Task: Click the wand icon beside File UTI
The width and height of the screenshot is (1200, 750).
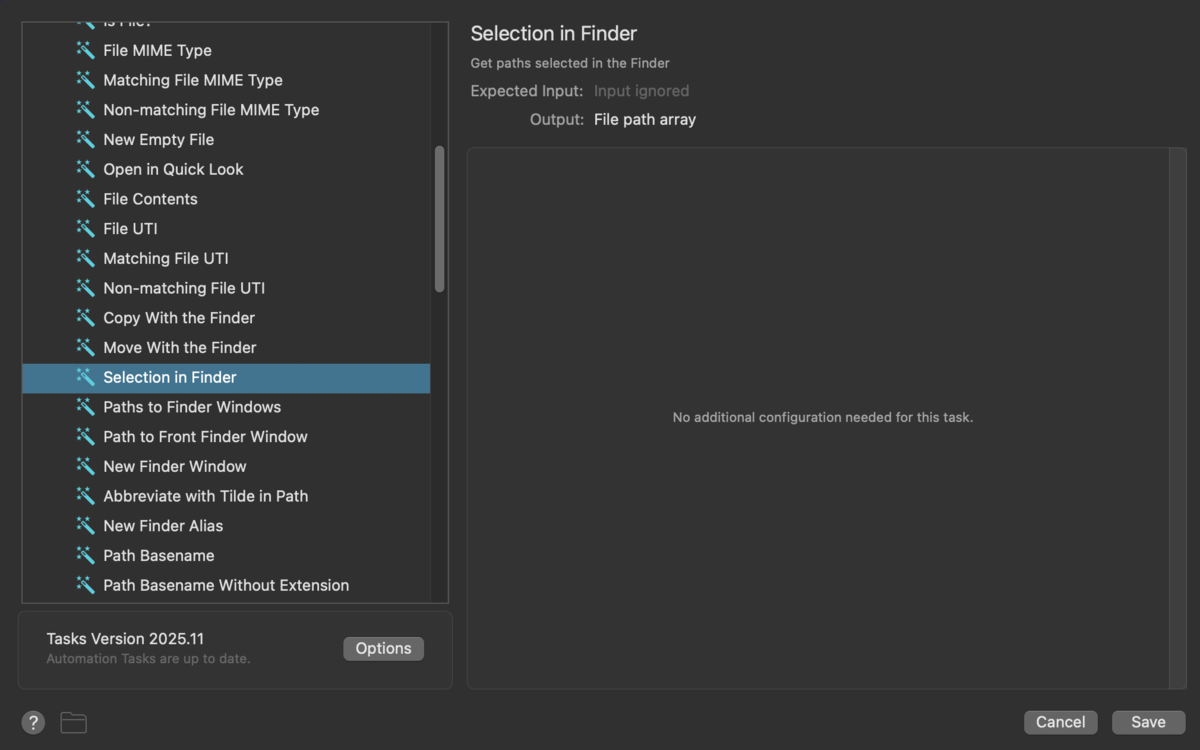Action: point(86,229)
